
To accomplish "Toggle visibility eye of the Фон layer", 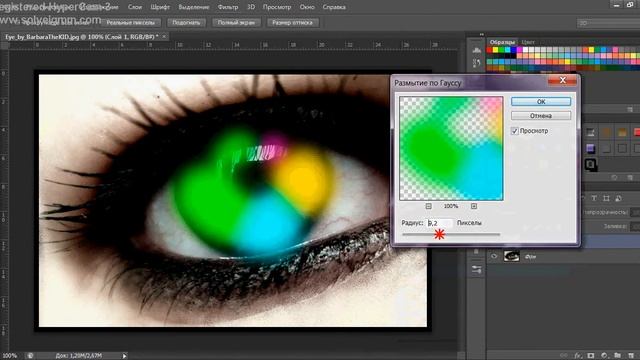I will point(494,256).
